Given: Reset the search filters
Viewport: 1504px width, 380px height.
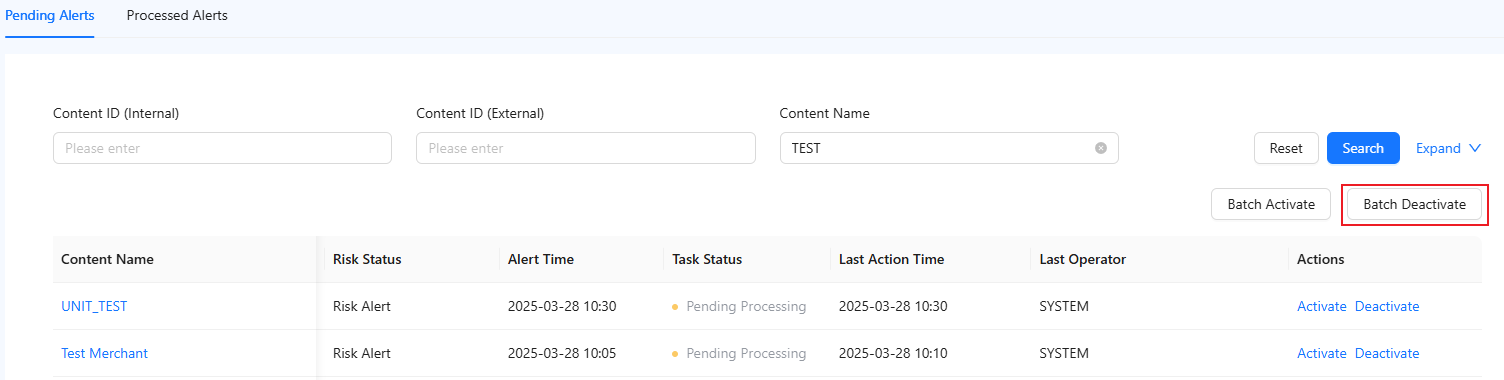Looking at the screenshot, I should [x=1286, y=148].
